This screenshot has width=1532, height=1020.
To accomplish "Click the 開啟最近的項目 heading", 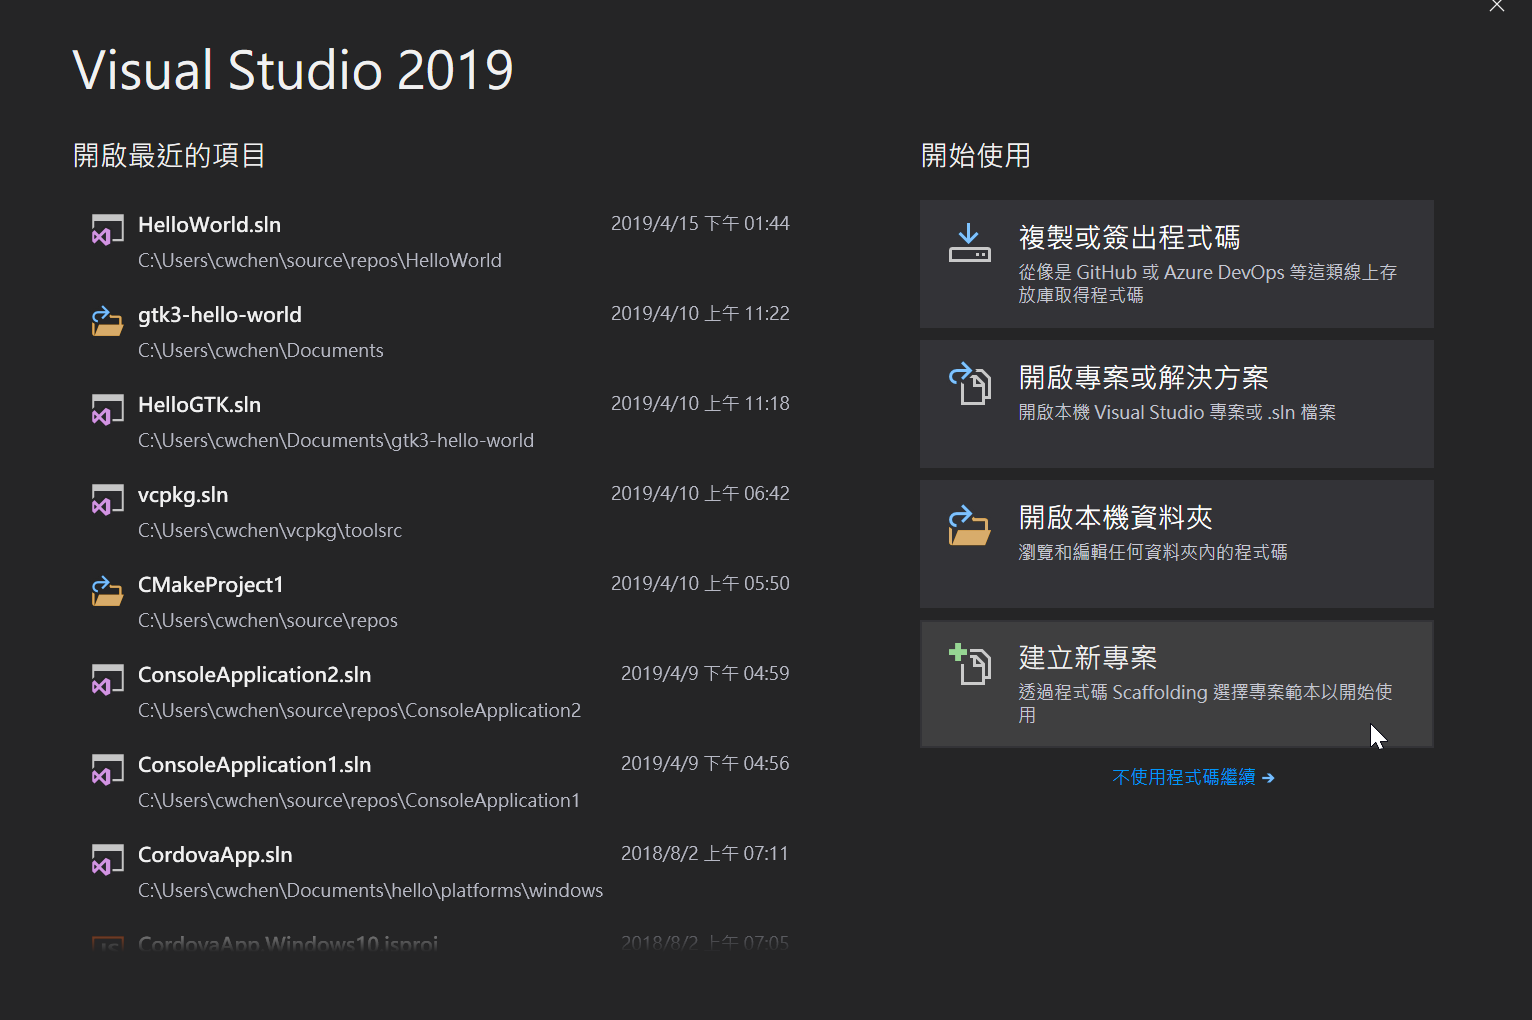I will tap(169, 155).
